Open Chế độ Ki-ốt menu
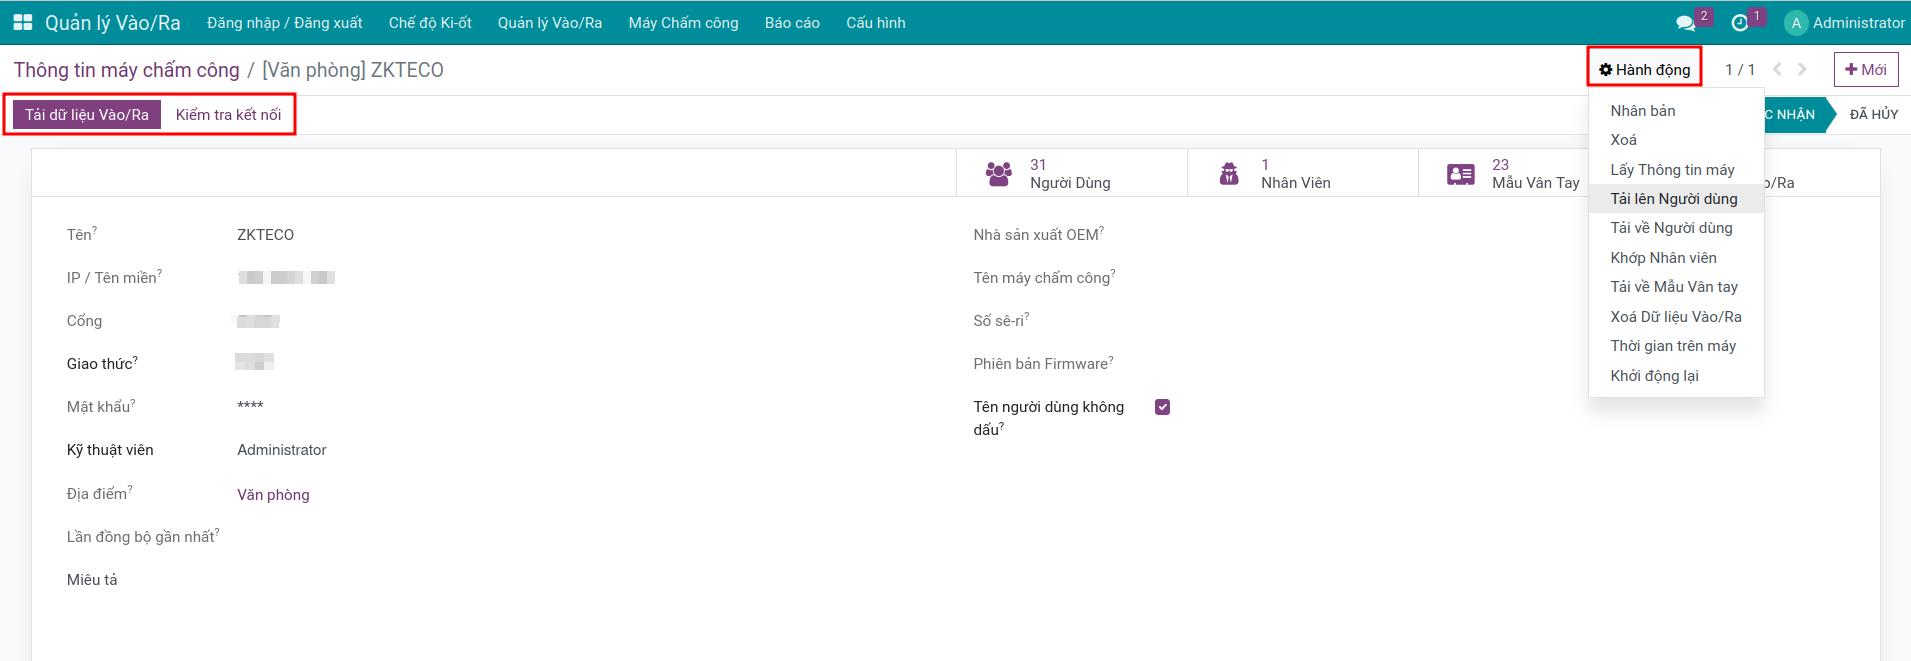Image resolution: width=1911 pixels, height=661 pixels. tap(430, 23)
